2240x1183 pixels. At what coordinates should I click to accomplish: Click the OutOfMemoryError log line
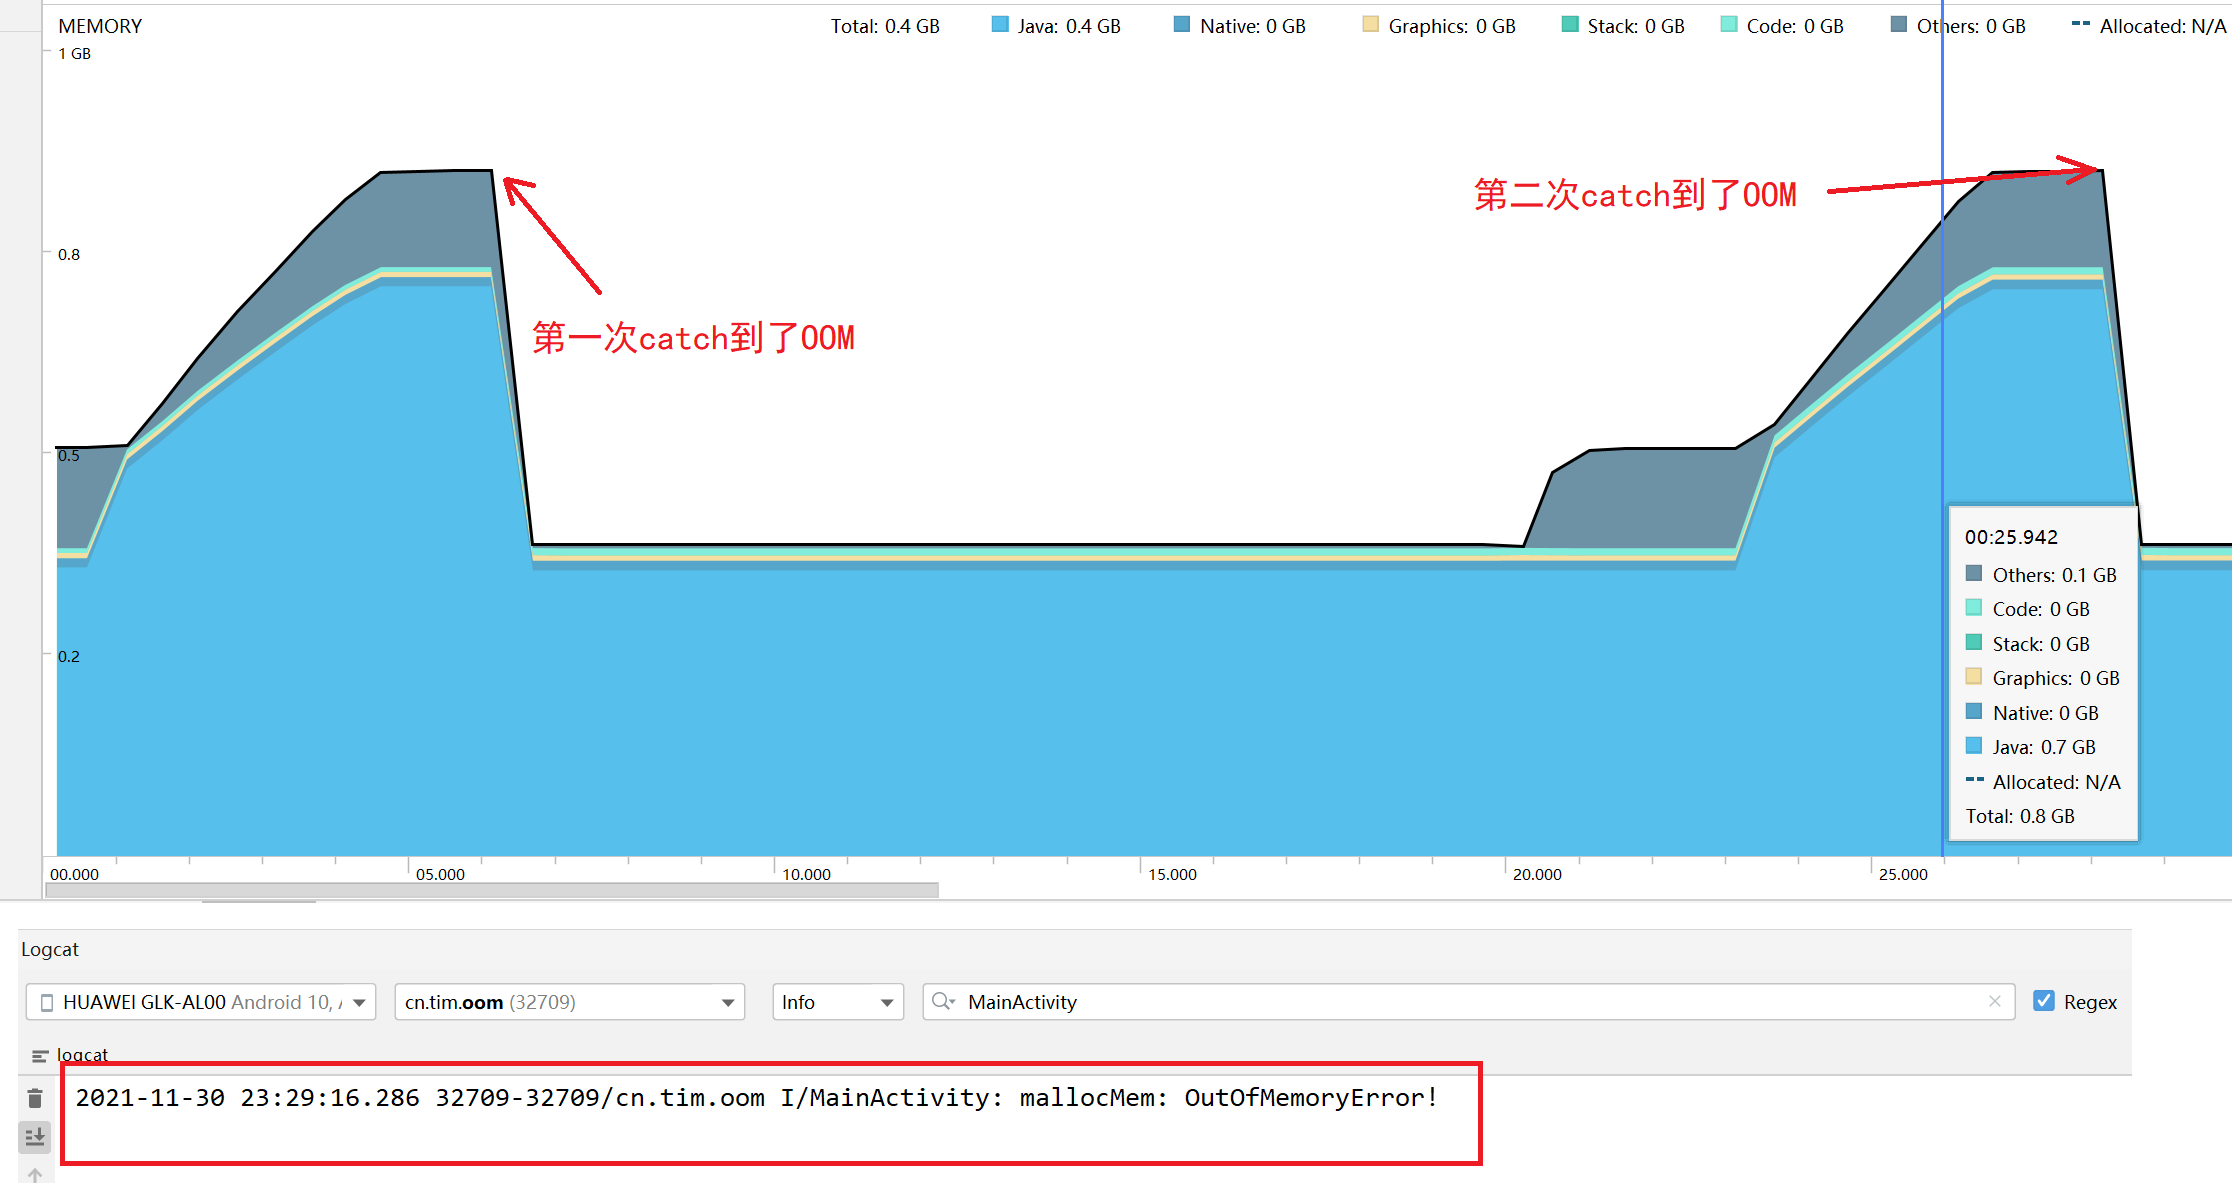point(757,1098)
